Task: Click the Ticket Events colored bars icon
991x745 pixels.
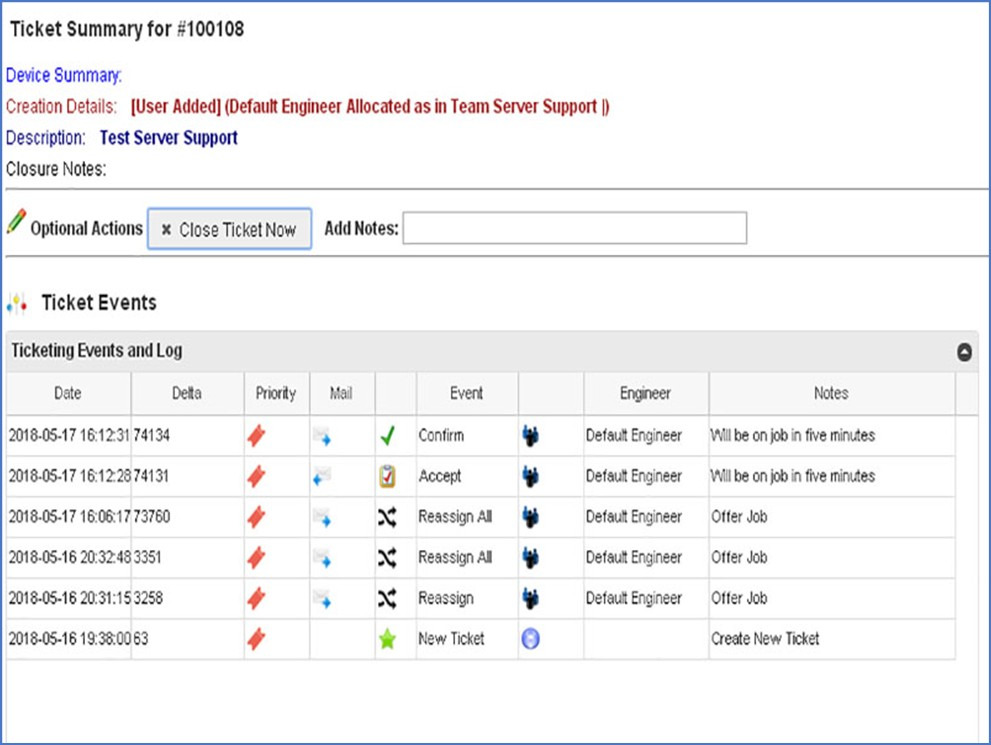Action: click(17, 303)
